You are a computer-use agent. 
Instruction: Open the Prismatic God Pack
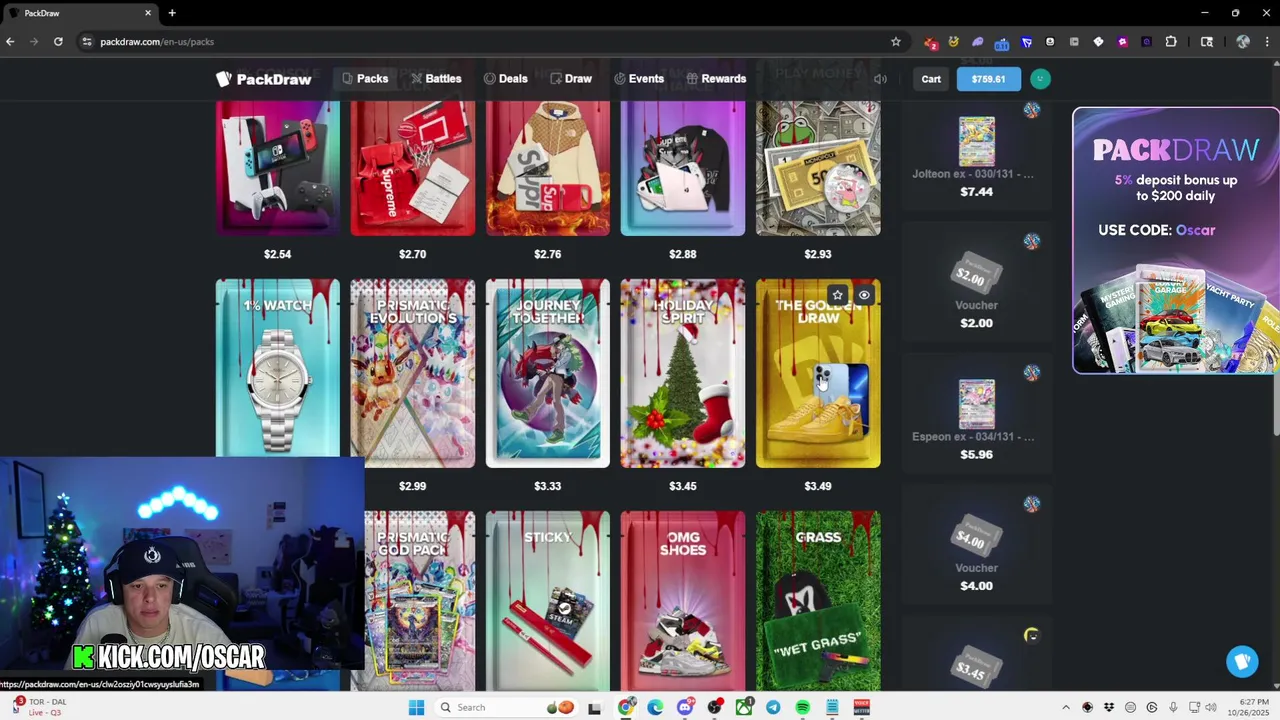(419, 600)
